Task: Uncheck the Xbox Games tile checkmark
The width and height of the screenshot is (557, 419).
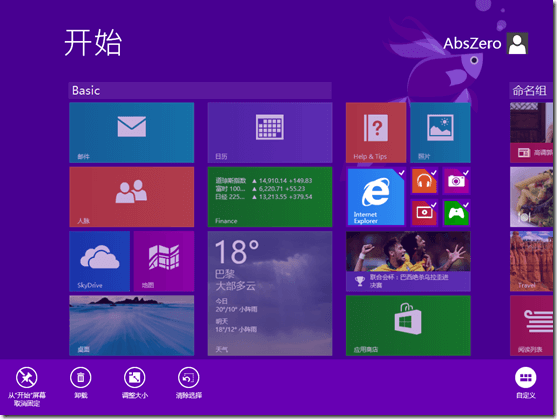Action: [x=466, y=205]
